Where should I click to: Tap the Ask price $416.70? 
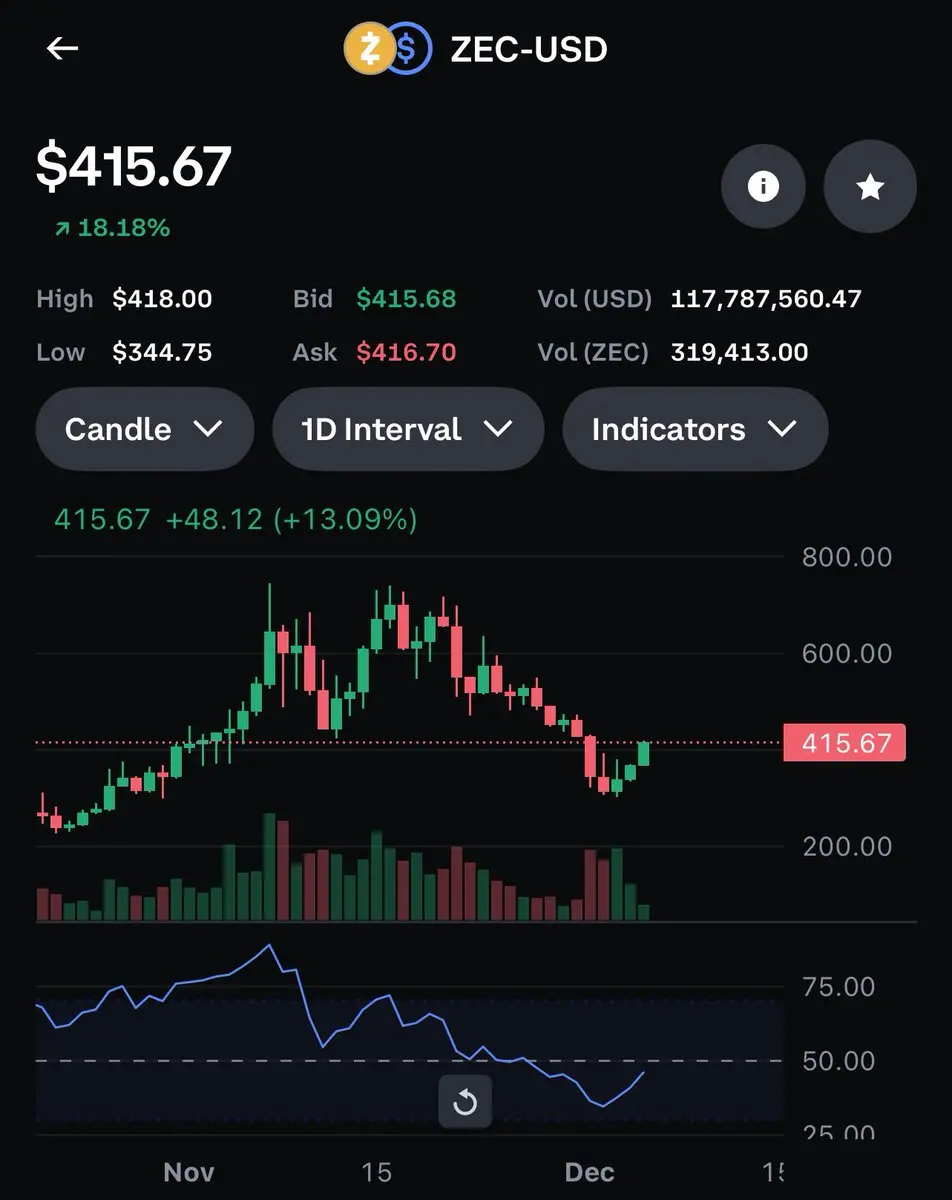tap(406, 352)
